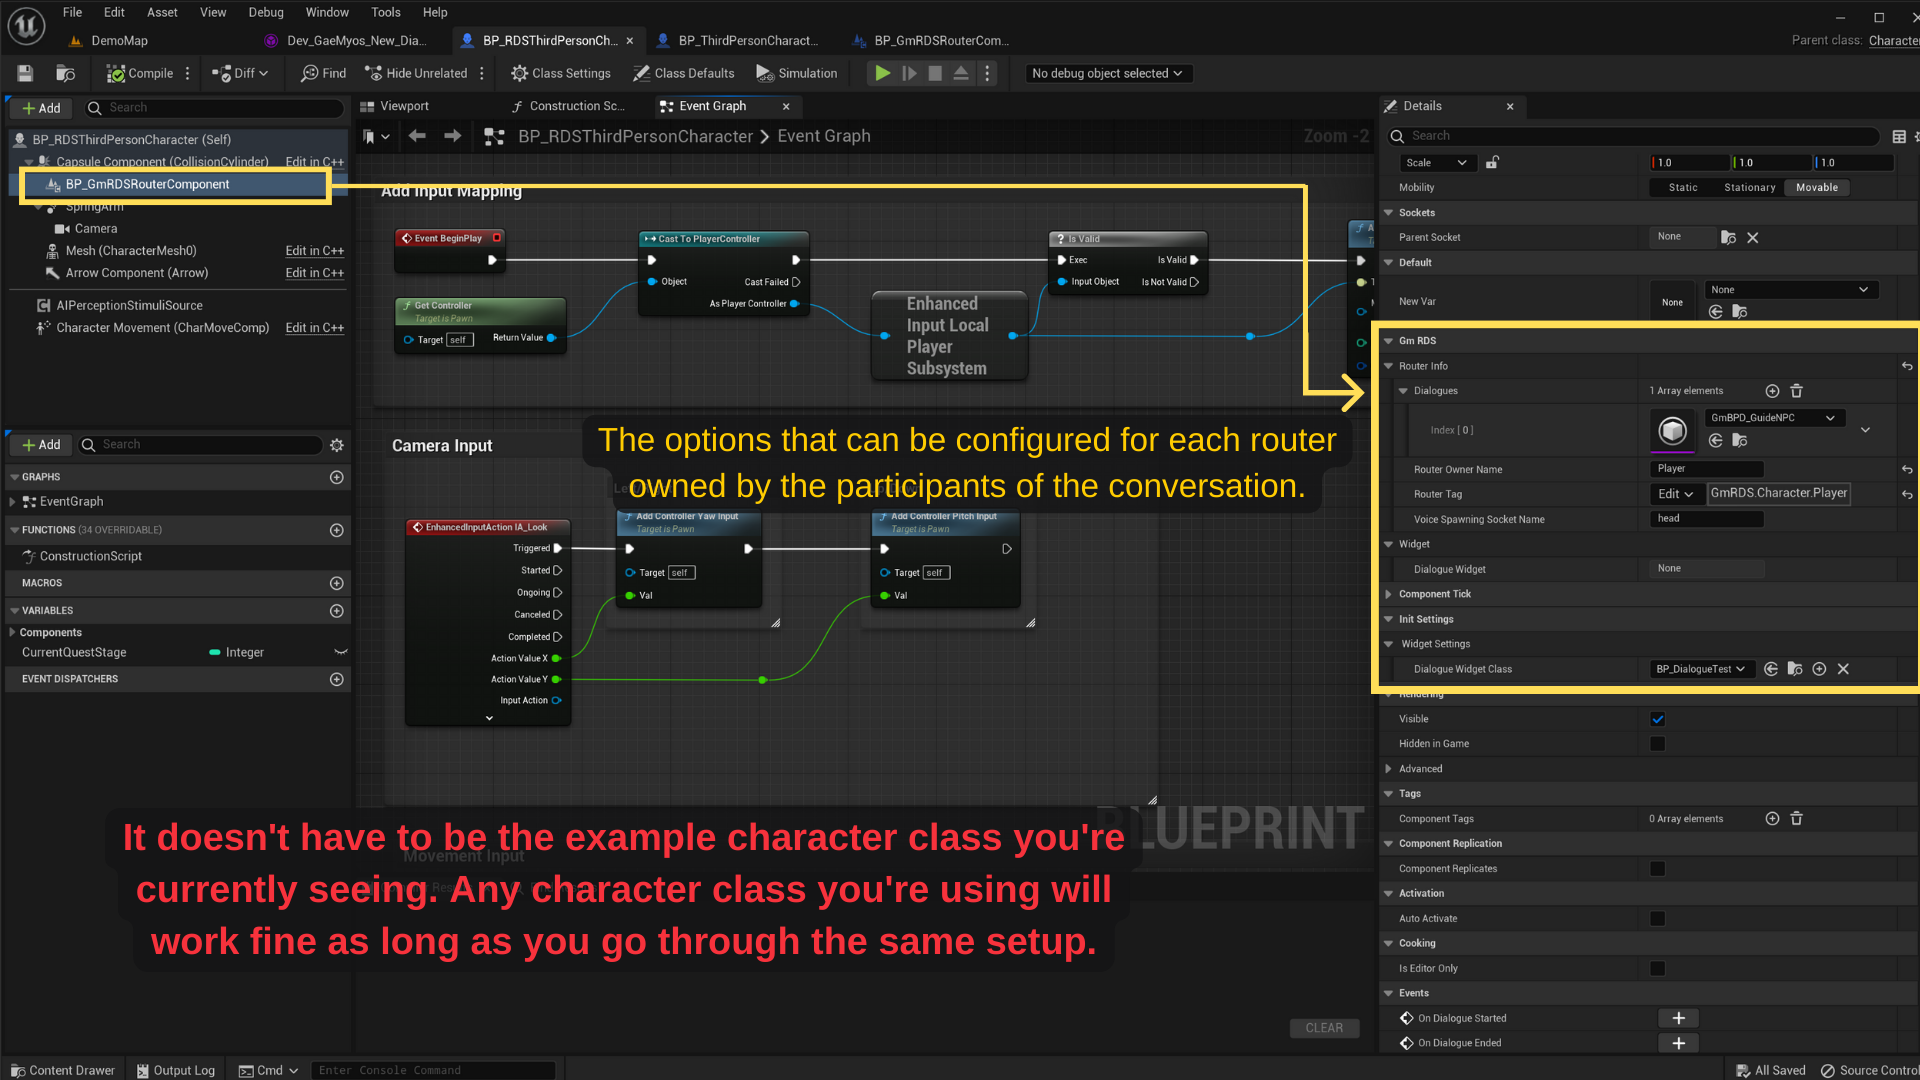Click the components Search field

coord(215,108)
